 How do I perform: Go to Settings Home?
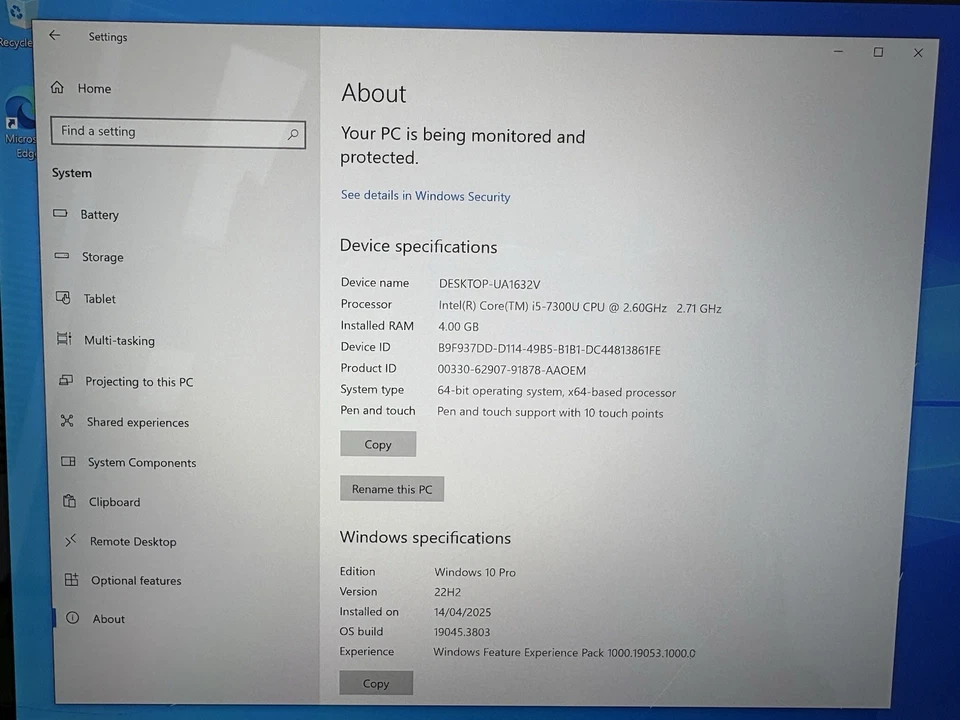(93, 88)
